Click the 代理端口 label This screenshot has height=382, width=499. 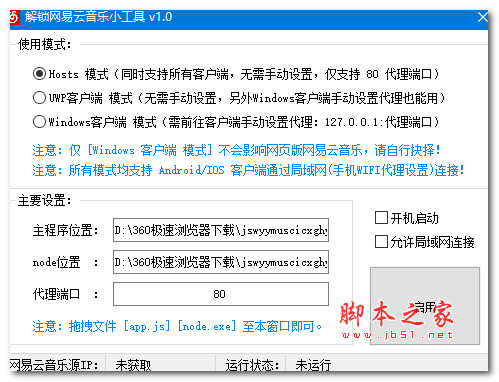65,294
